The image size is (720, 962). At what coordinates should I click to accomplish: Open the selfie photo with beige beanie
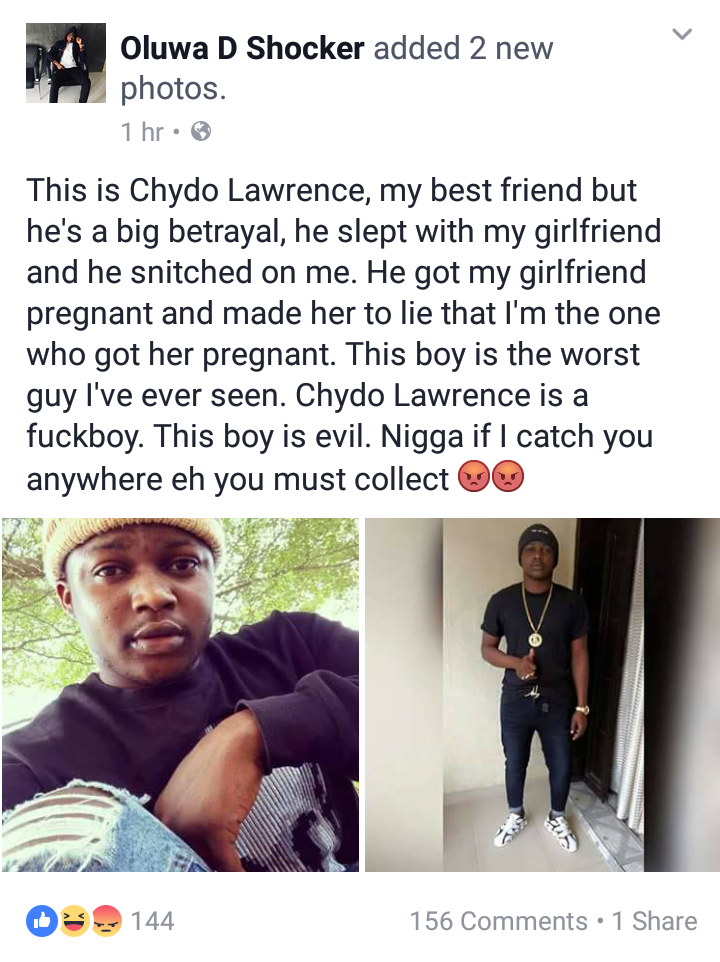(180, 695)
